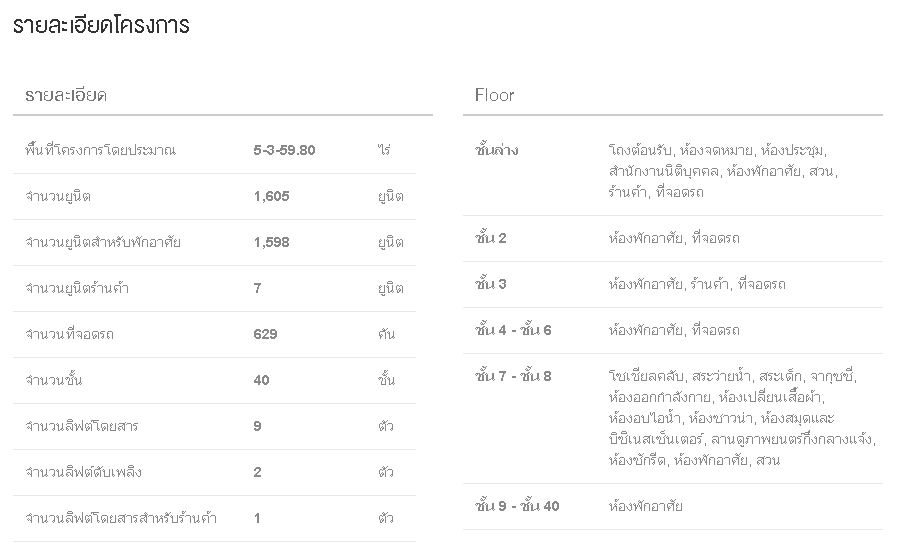Click the จำนวนลิฟต์โดยสาร label

[82, 426]
